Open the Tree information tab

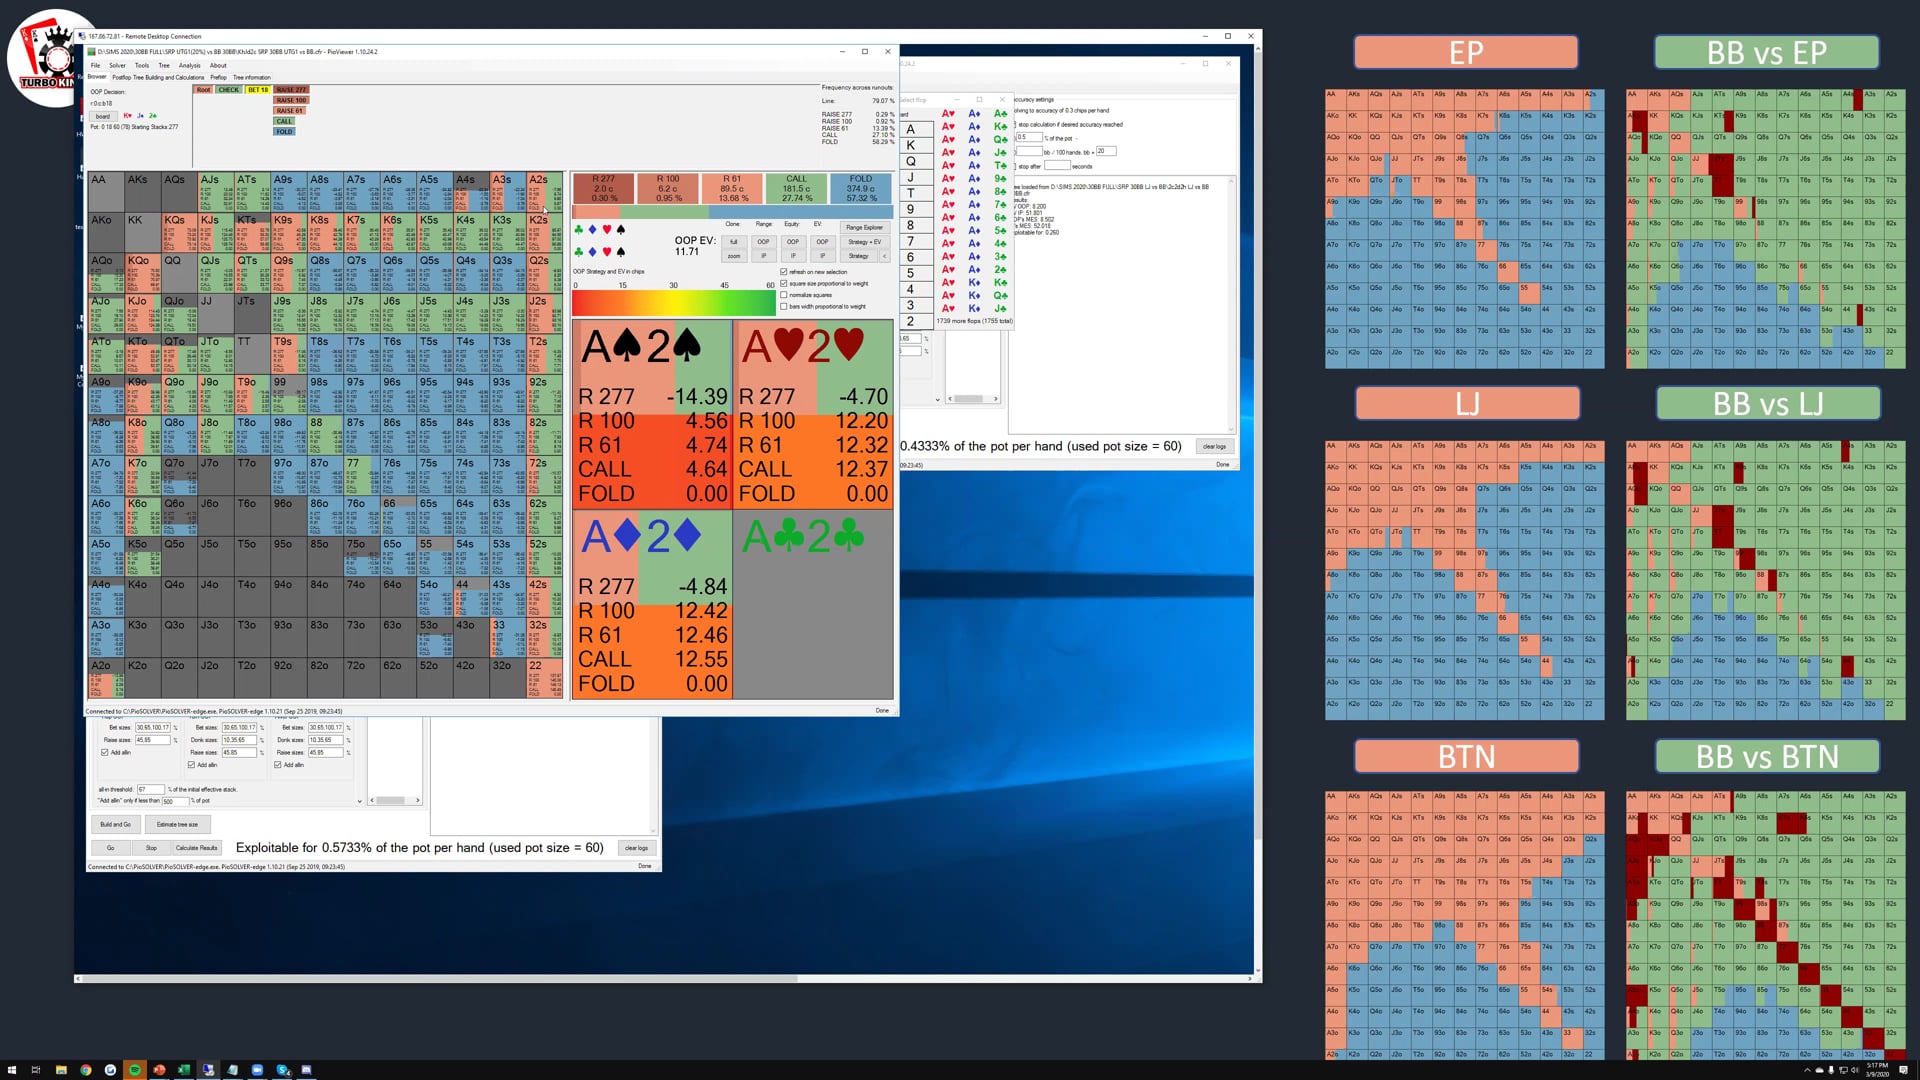pos(252,77)
